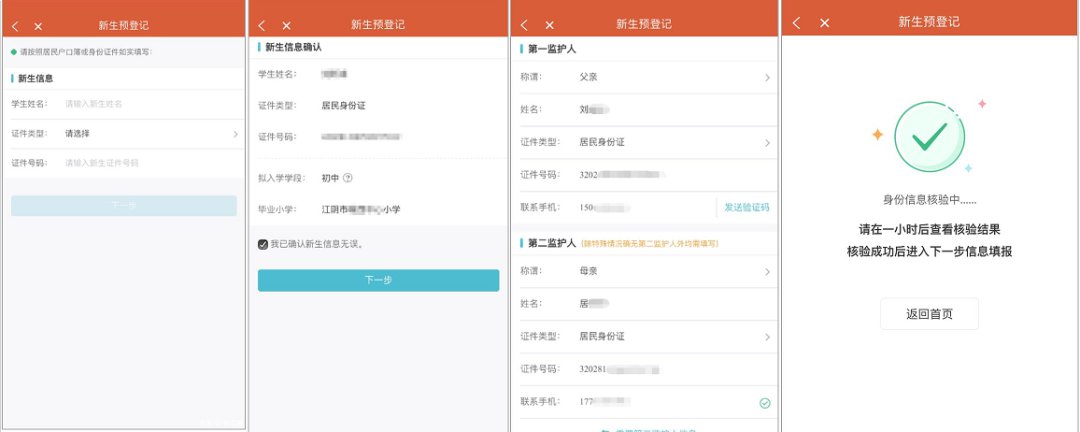Image resolution: width=1080 pixels, height=432 pixels.
Task: Click back arrow on the leftmost 新生信息 screen
Action: click(x=15, y=25)
